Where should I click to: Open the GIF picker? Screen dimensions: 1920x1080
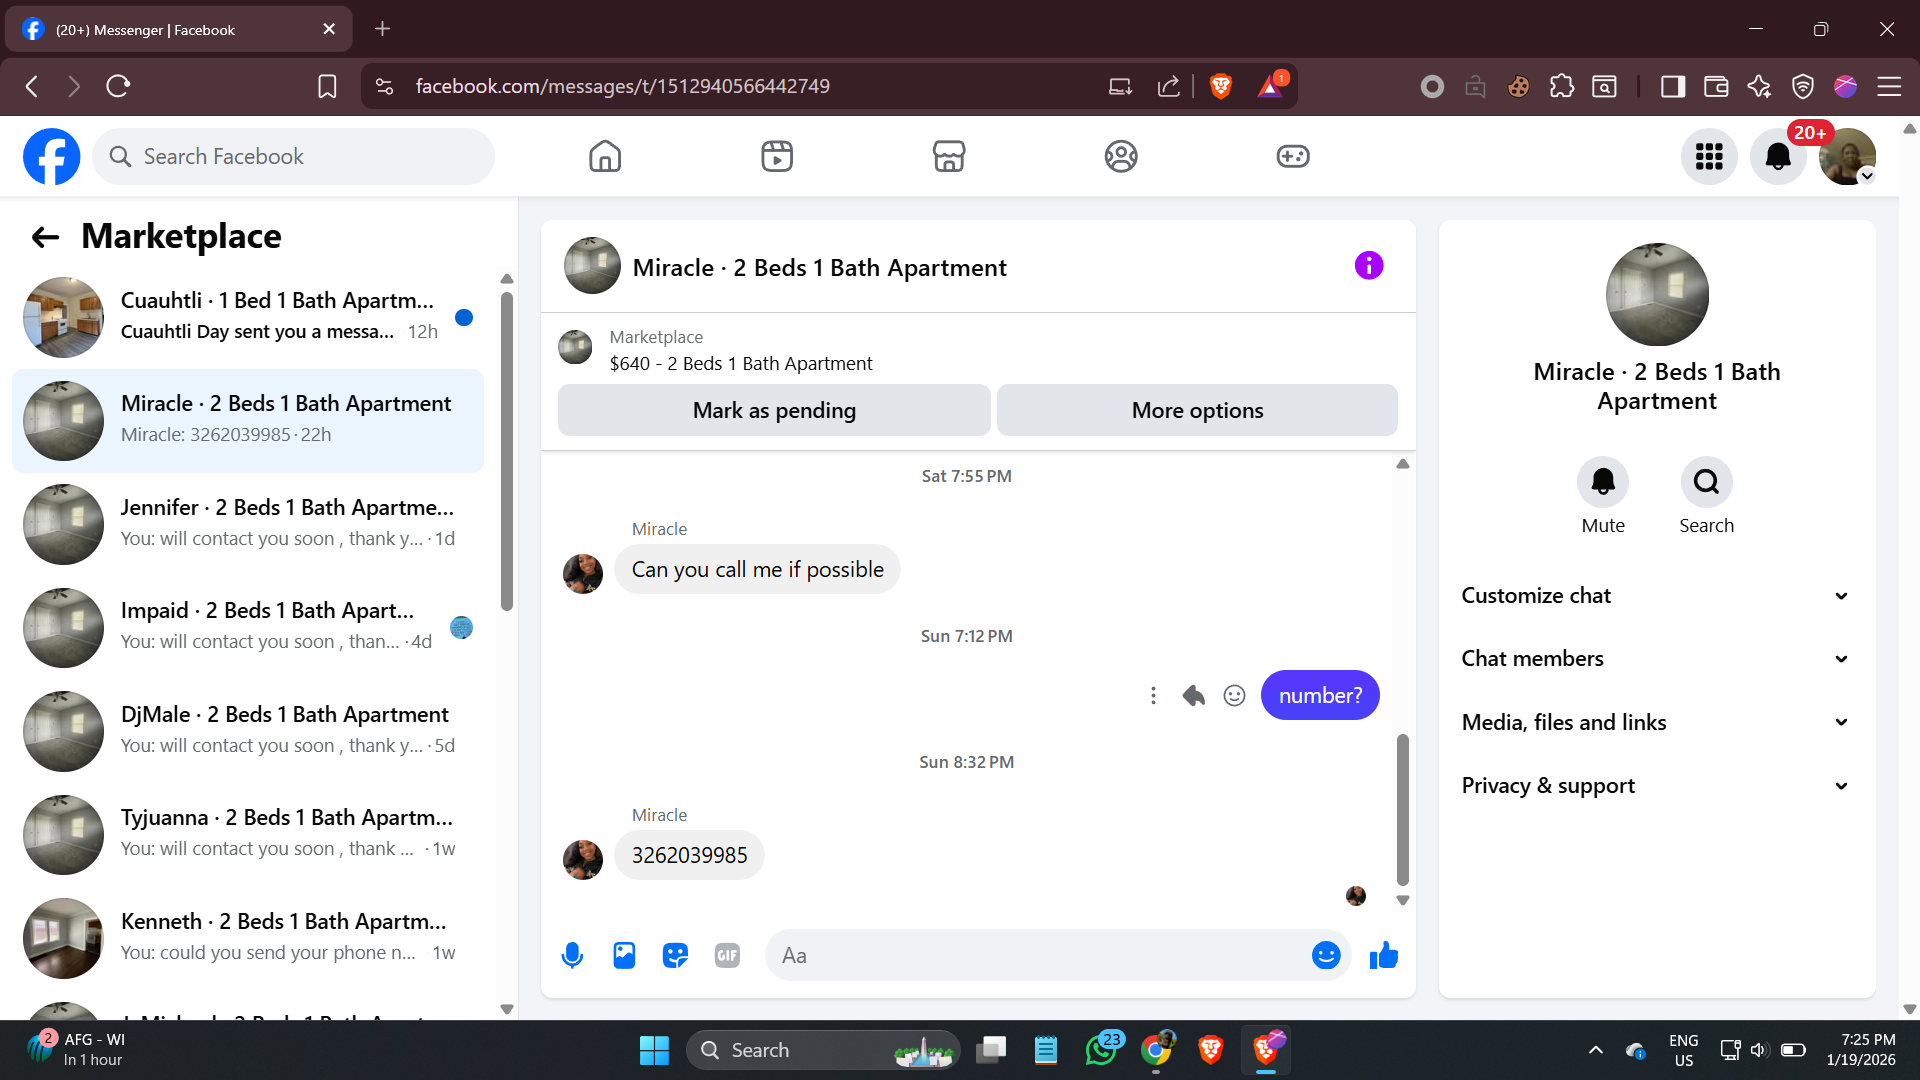point(727,956)
